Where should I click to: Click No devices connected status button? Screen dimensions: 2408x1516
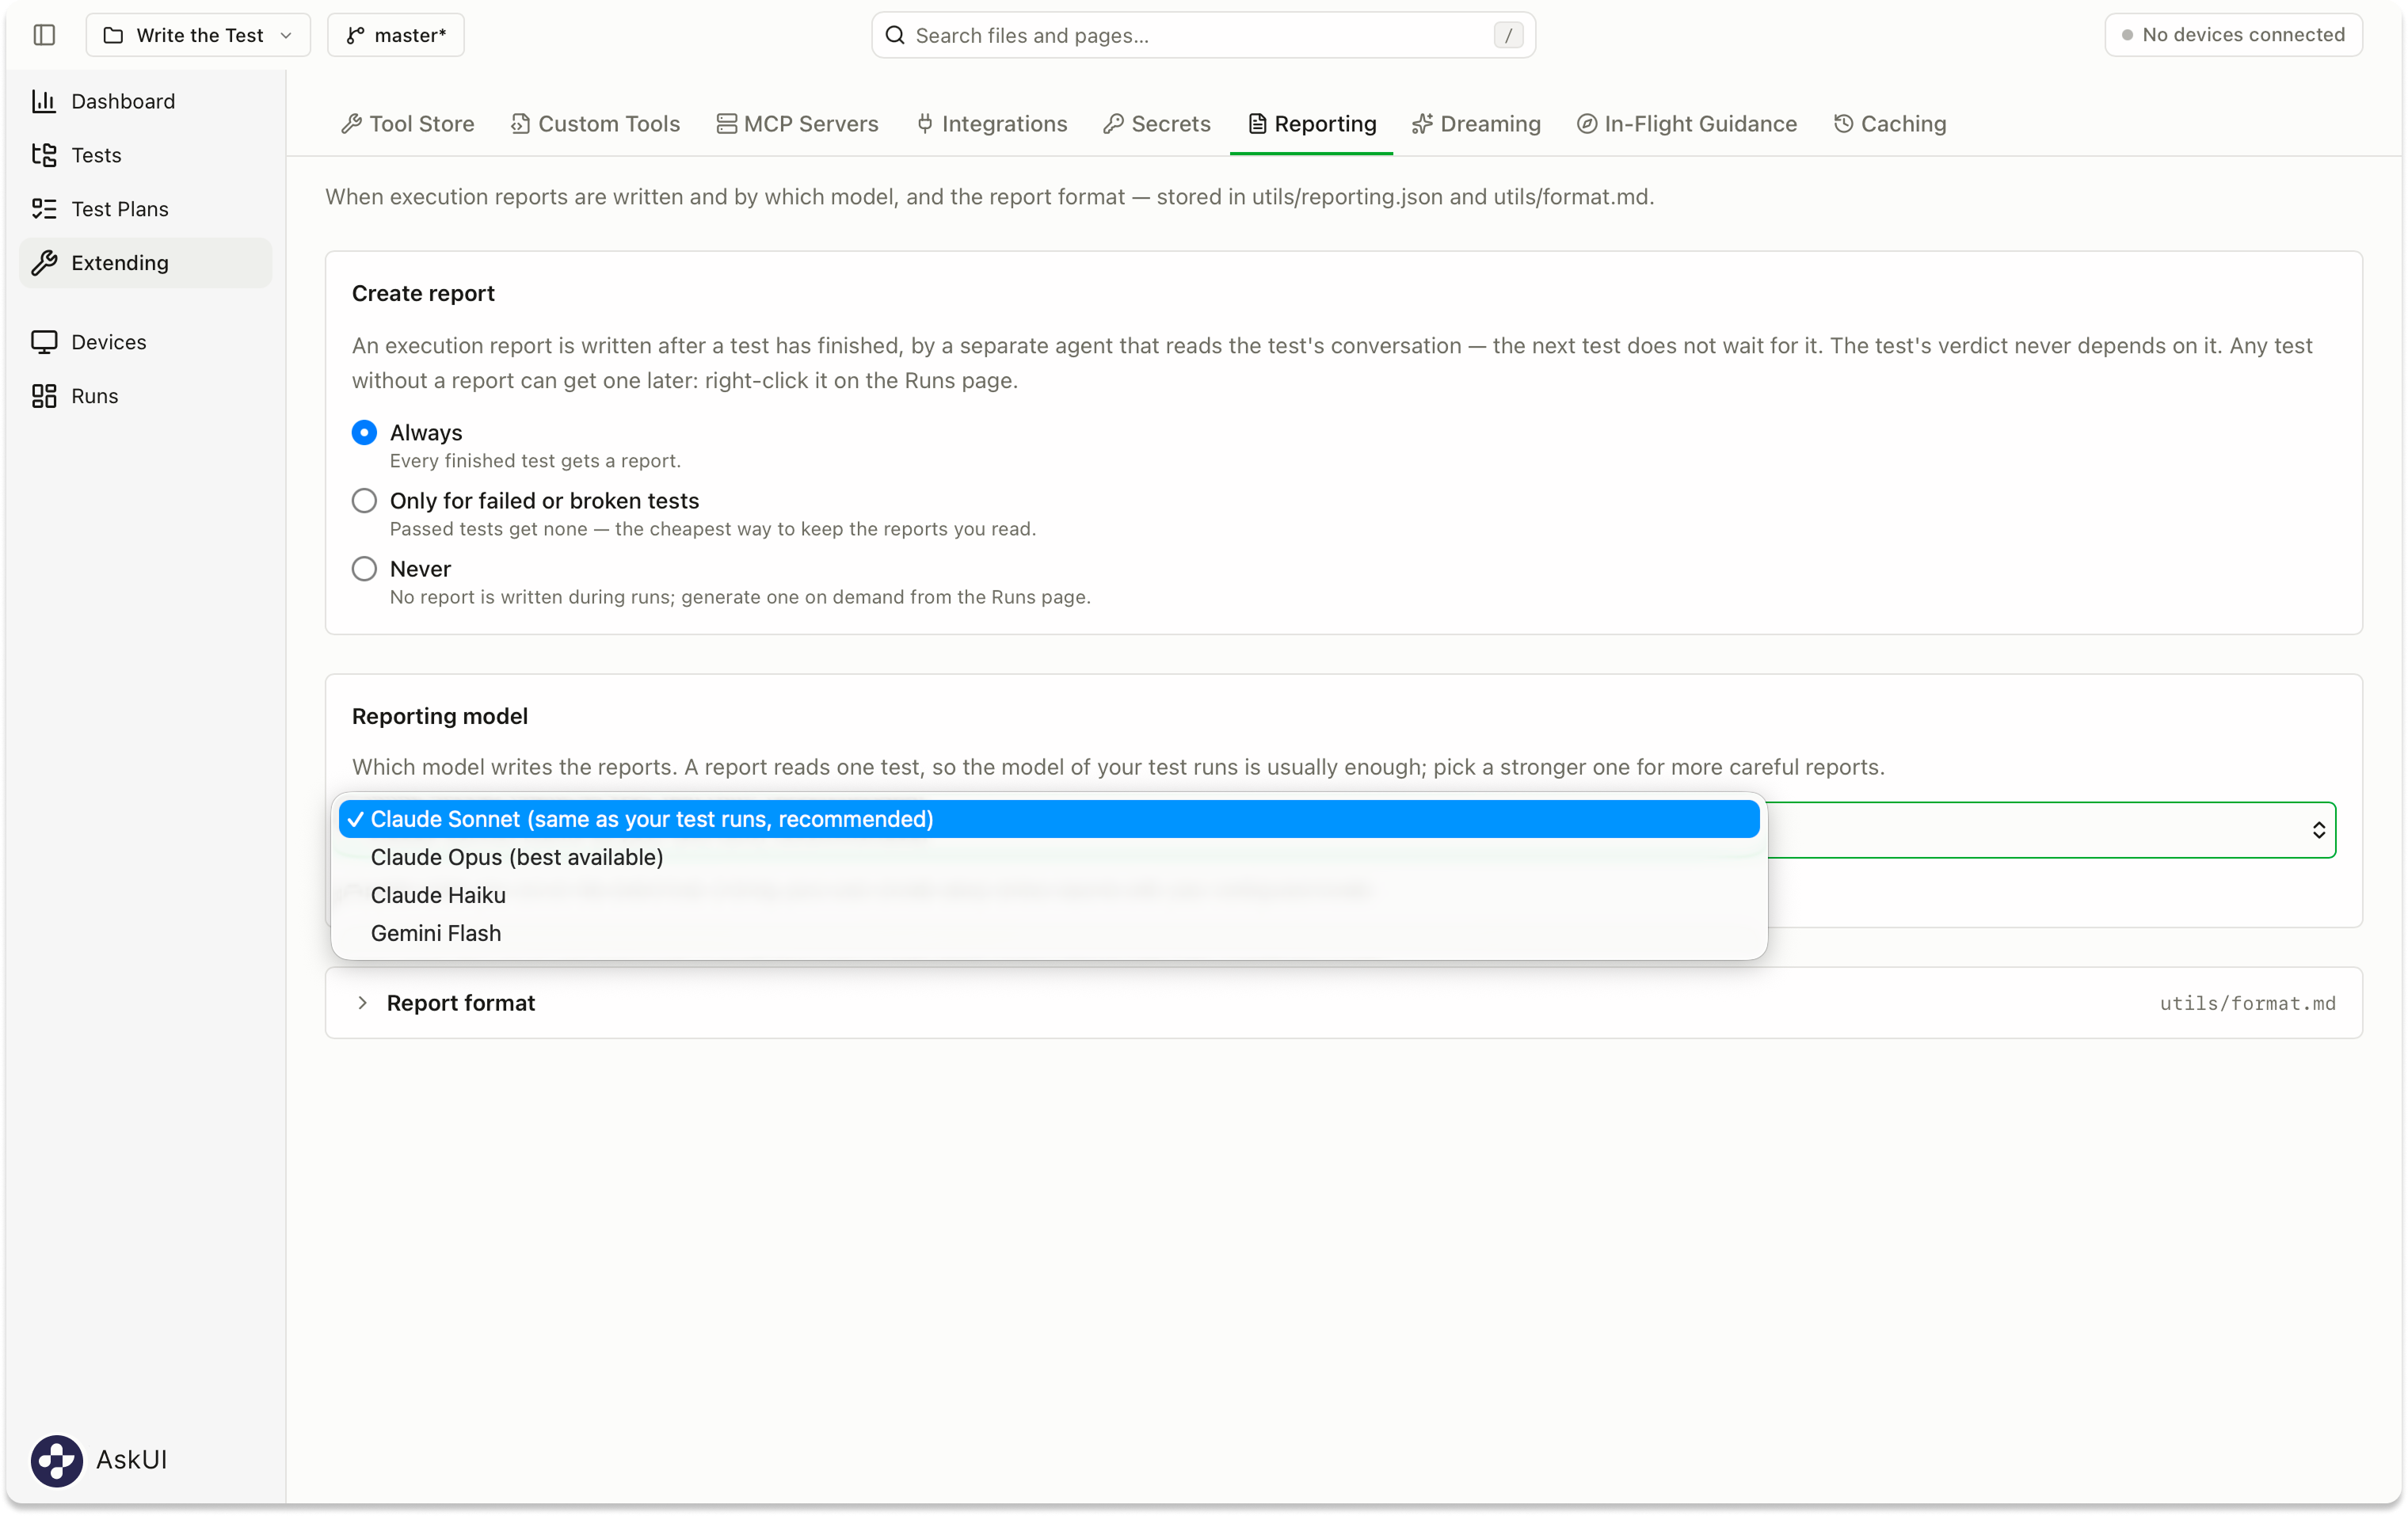2233,35
